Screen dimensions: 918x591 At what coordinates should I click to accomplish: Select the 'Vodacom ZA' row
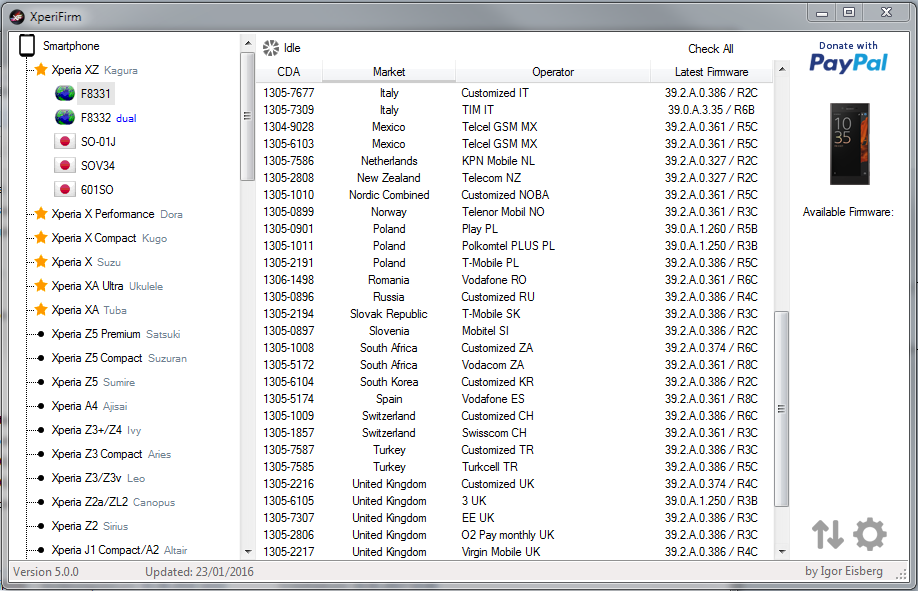click(x=515, y=364)
